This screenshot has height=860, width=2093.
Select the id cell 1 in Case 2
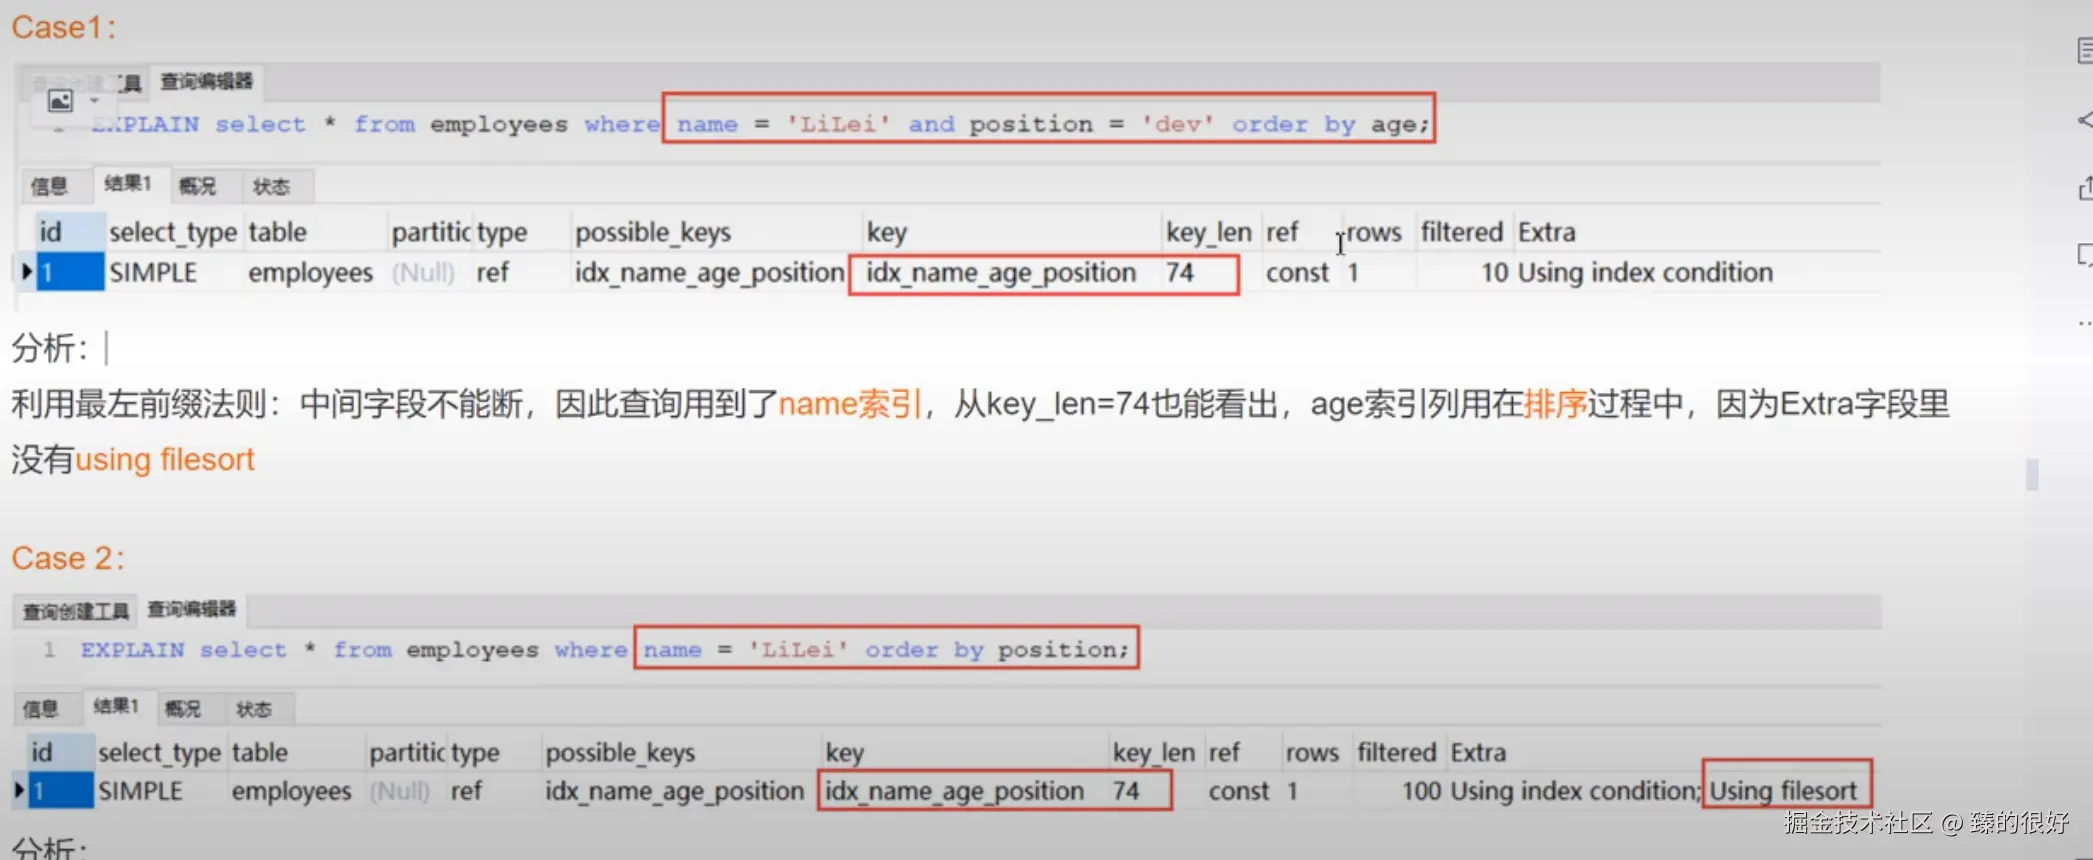pyautogui.click(x=61, y=791)
